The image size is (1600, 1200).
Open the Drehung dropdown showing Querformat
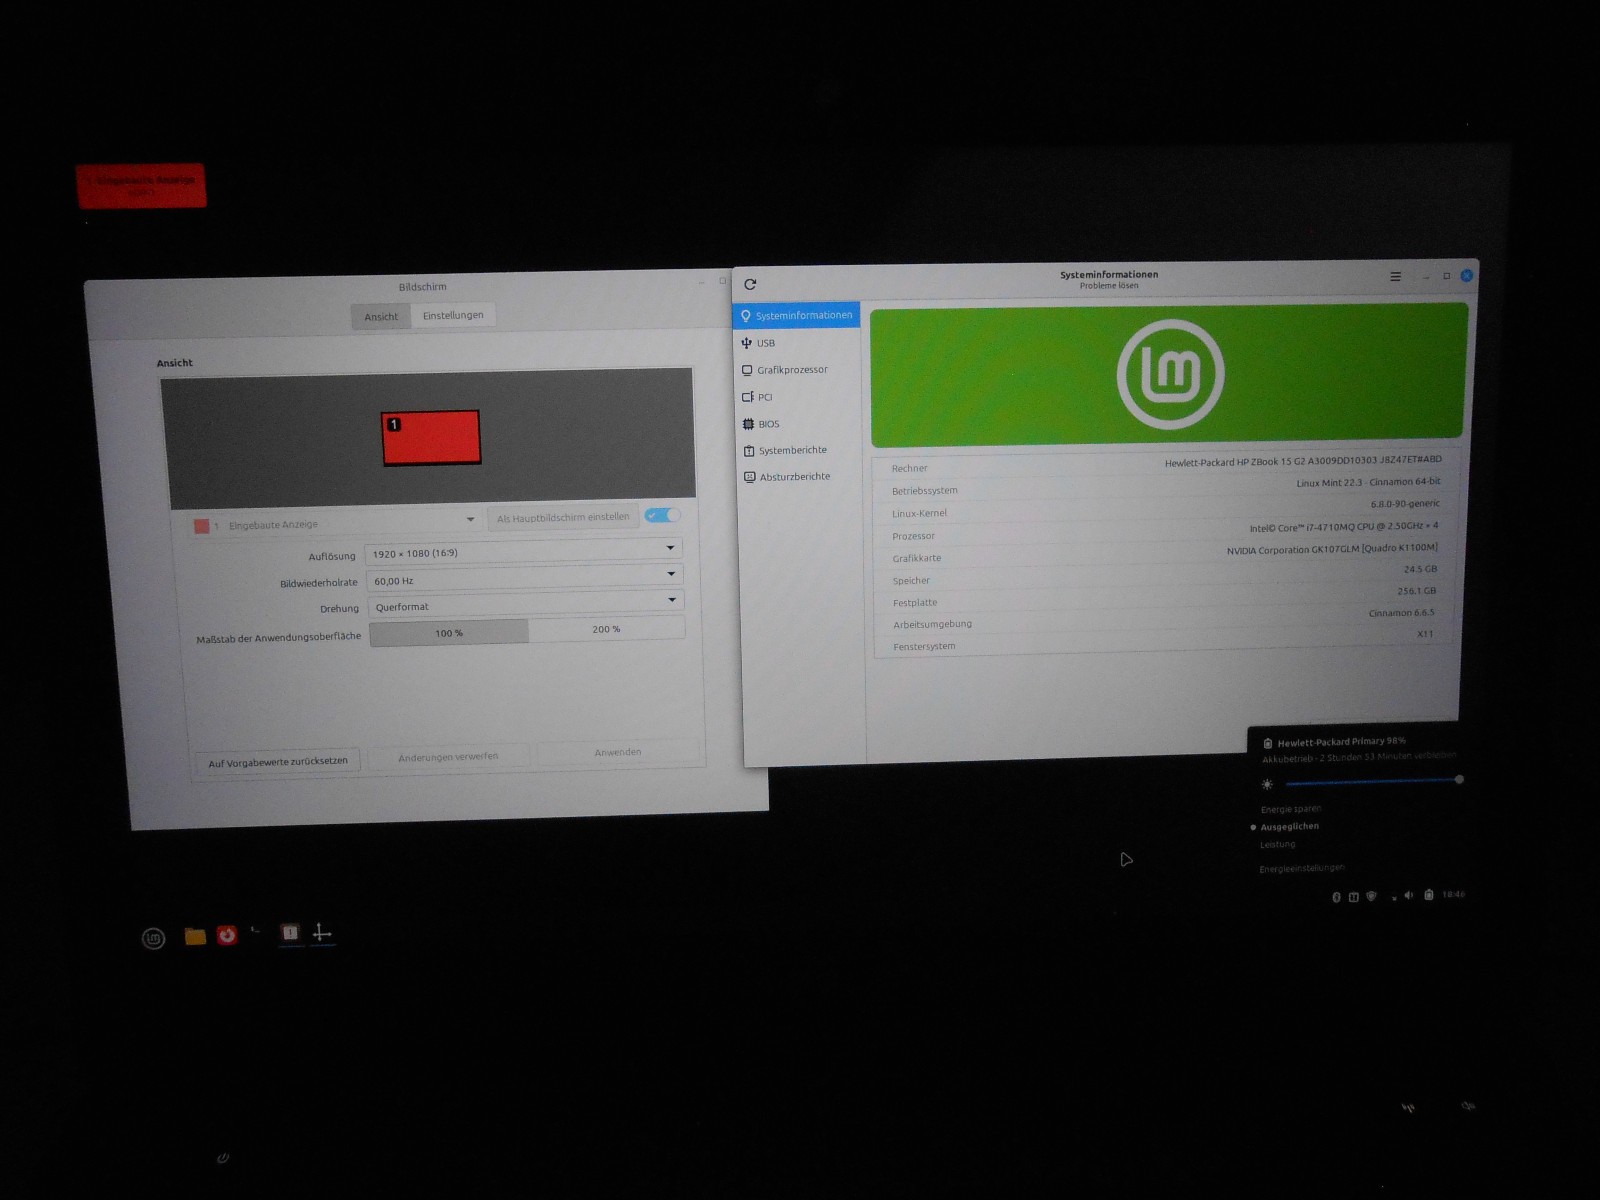point(525,604)
